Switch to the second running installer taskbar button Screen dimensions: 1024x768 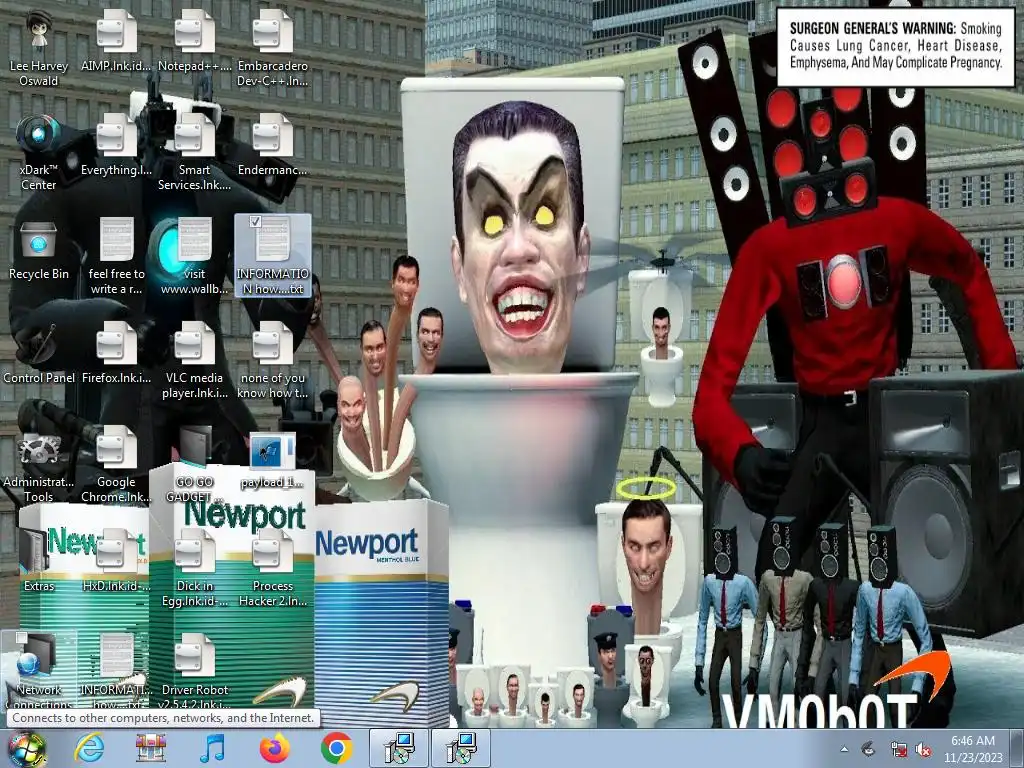click(x=460, y=748)
